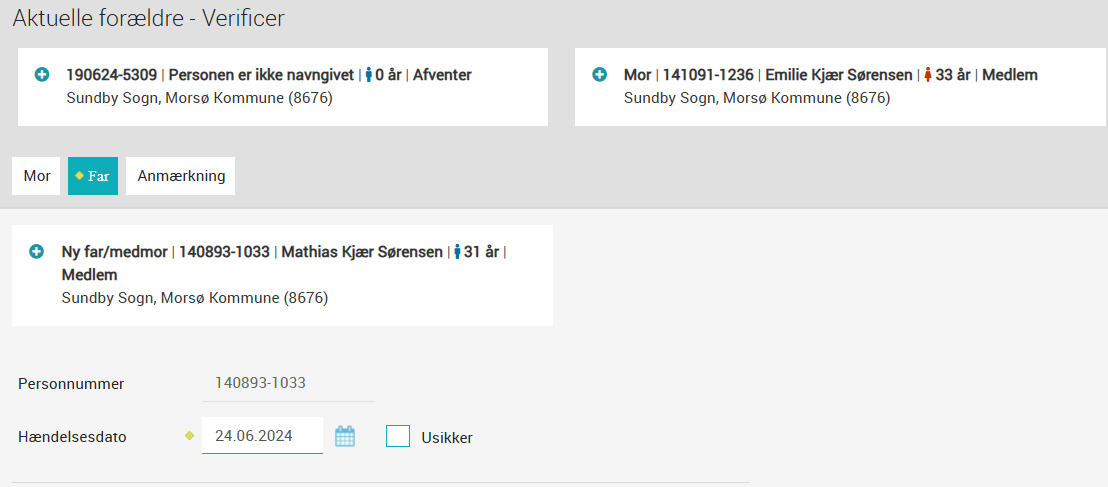Image resolution: width=1108 pixels, height=487 pixels.
Task: Tick the Usikker checkbox
Action: tap(398, 436)
